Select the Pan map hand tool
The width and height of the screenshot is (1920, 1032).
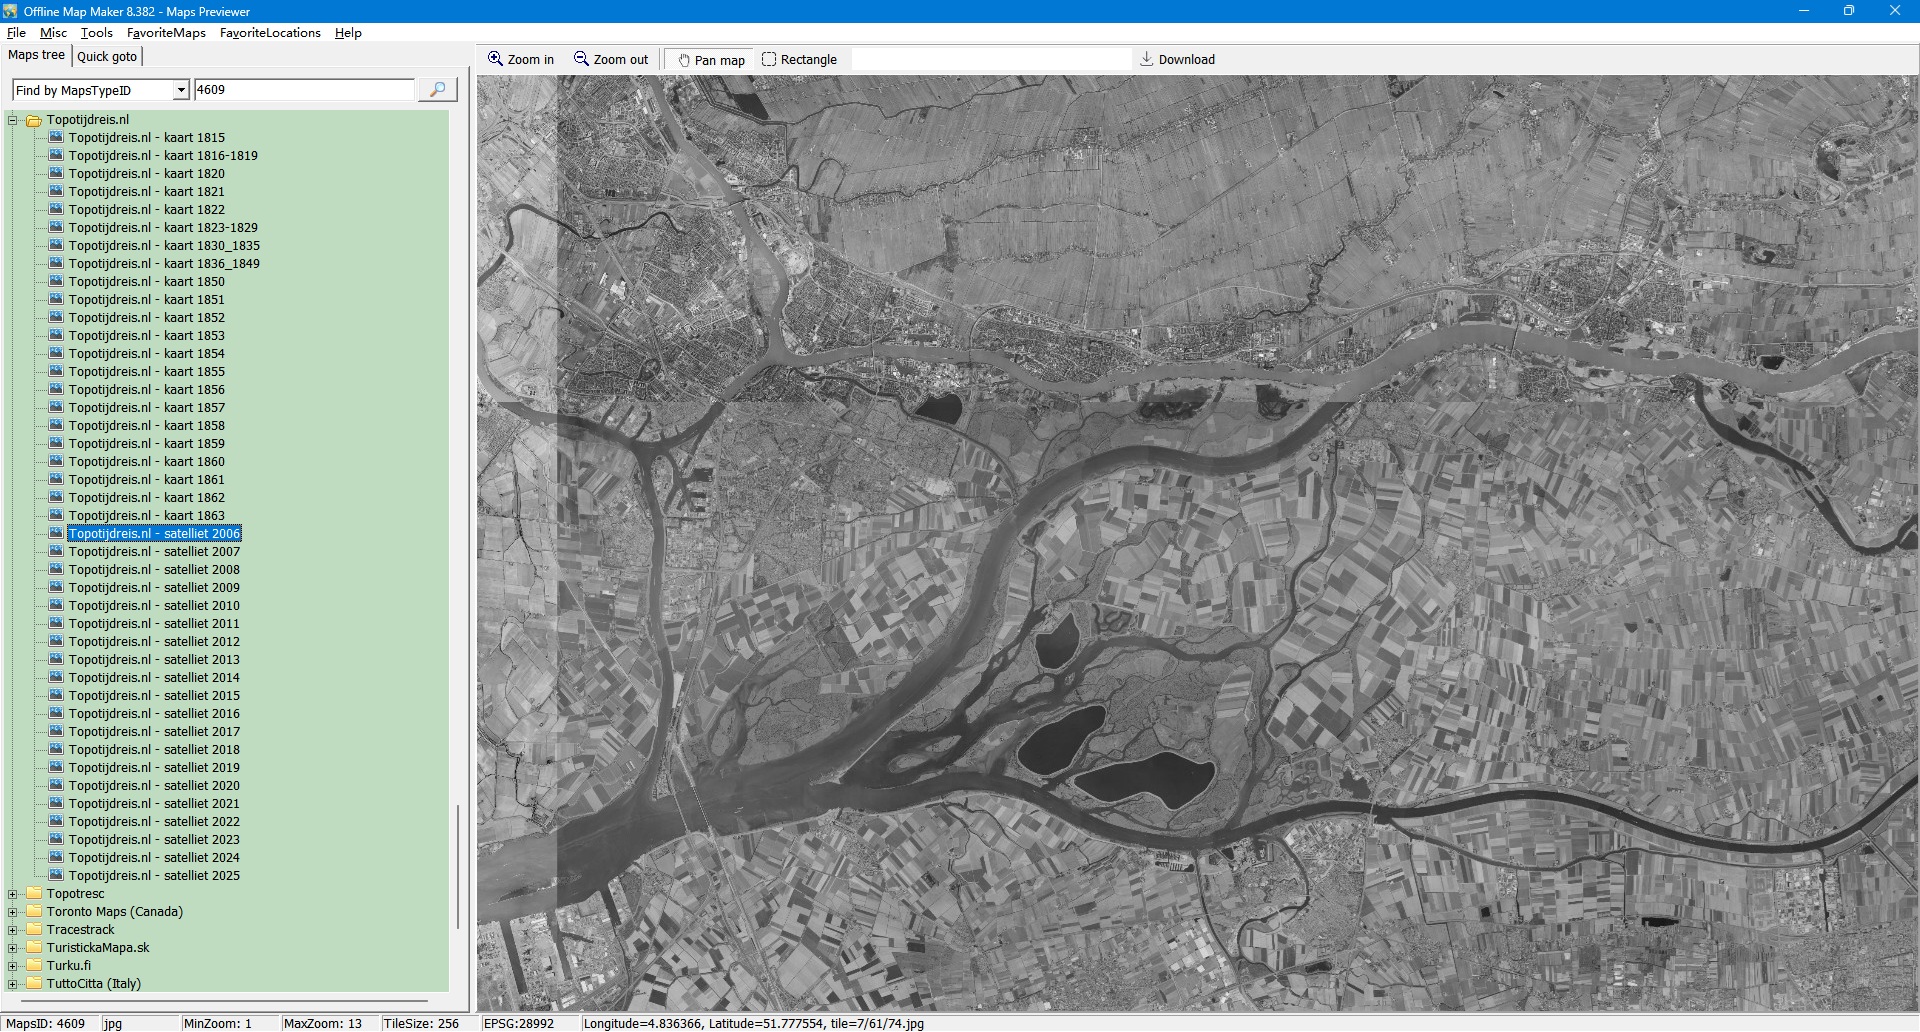tap(684, 60)
